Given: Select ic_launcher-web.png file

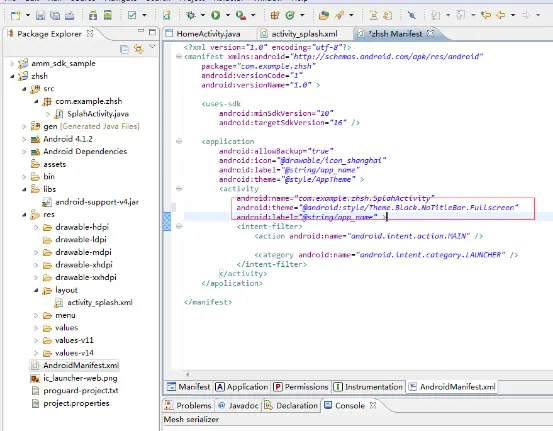Looking at the screenshot, I should point(80,378).
